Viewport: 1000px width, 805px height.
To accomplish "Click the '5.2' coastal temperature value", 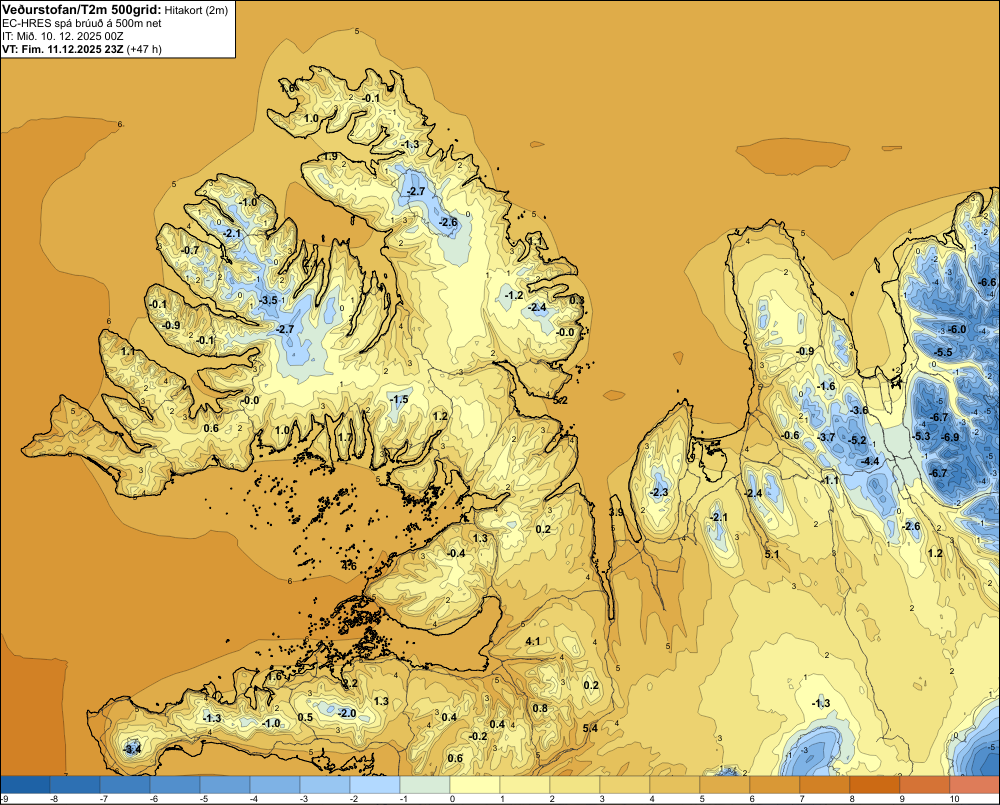I will 561,400.
